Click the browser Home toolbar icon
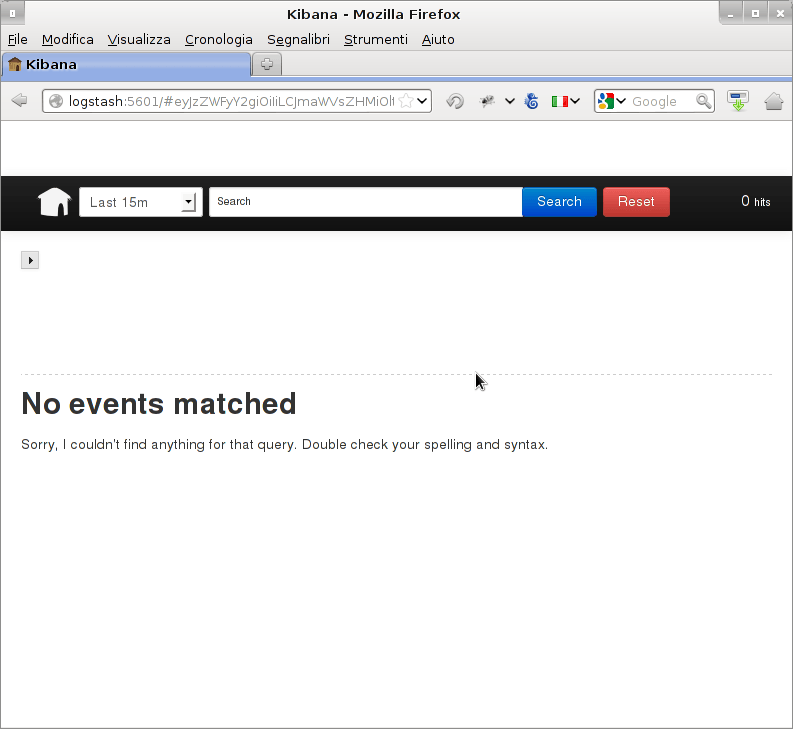Image resolution: width=793 pixels, height=729 pixels. [x=774, y=101]
